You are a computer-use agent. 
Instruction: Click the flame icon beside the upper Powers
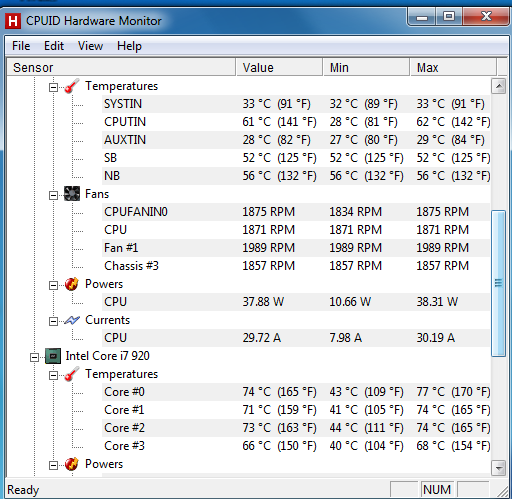72,284
